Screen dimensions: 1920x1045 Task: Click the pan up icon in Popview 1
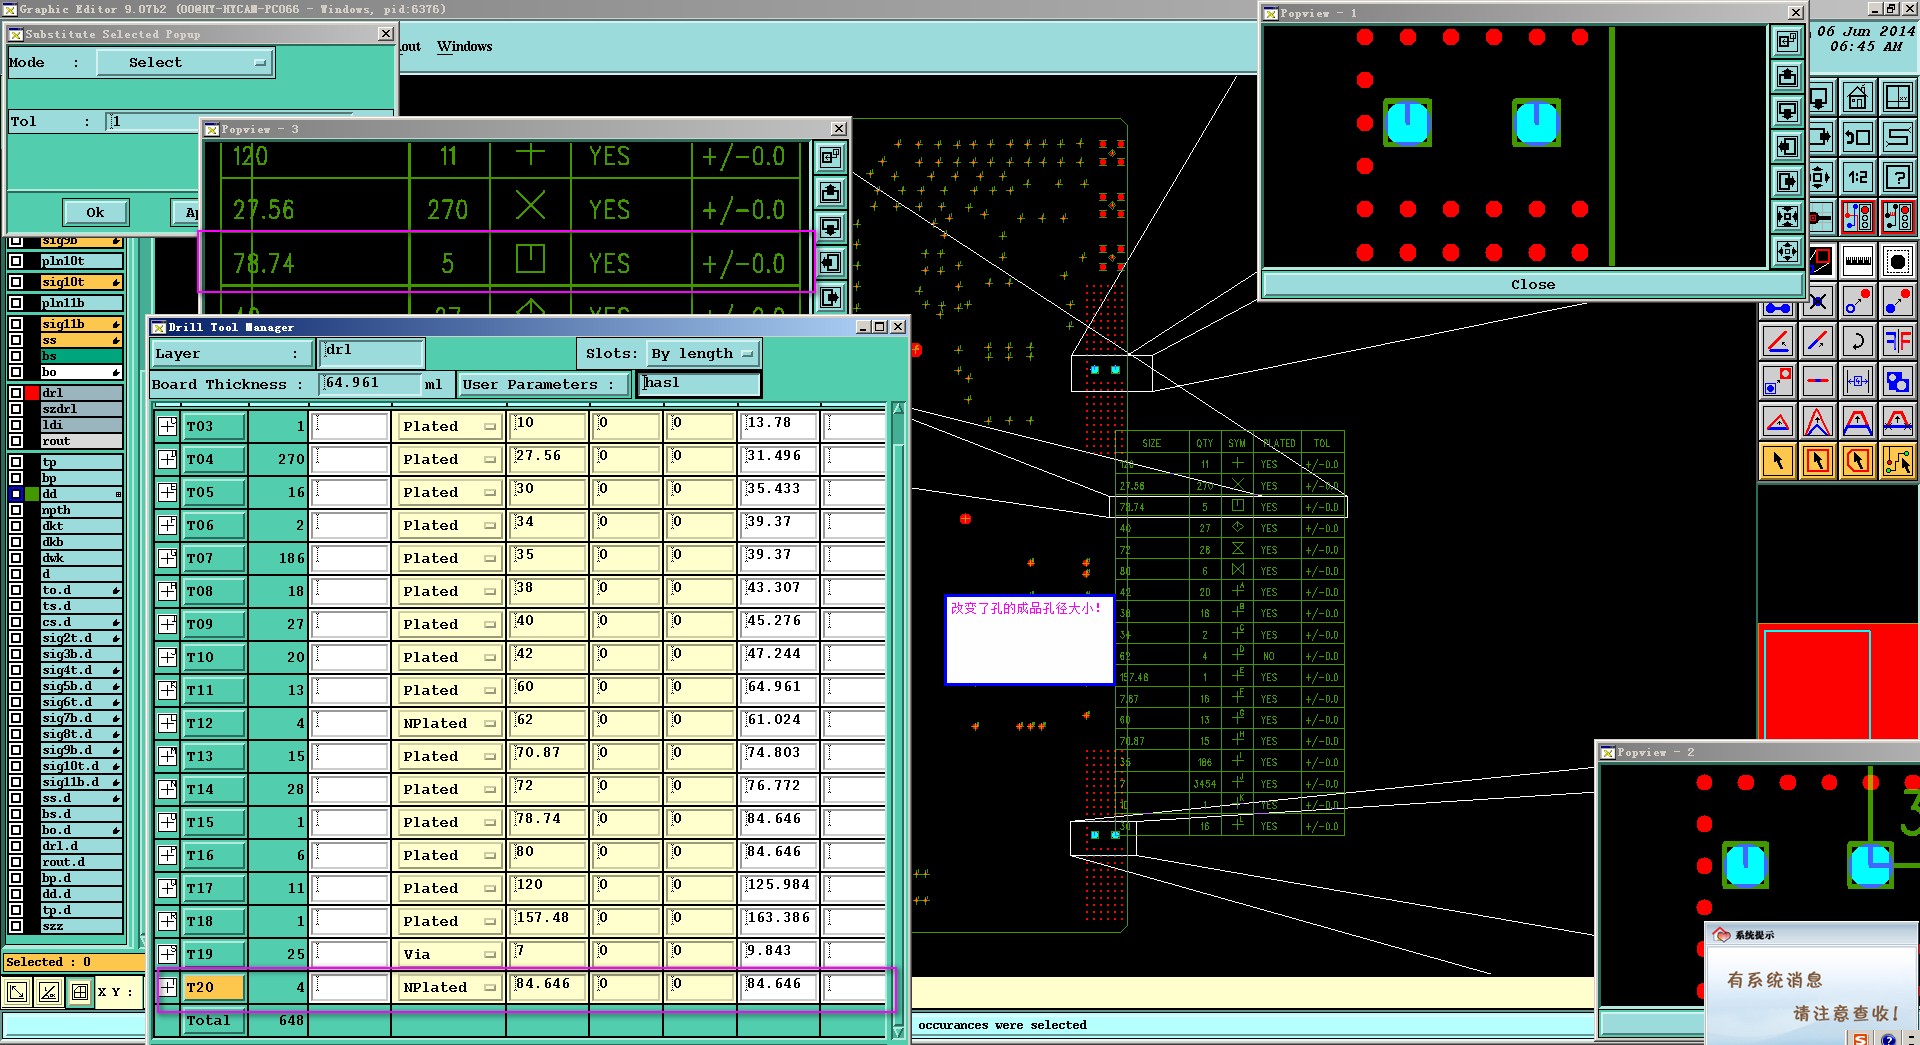[x=1787, y=76]
